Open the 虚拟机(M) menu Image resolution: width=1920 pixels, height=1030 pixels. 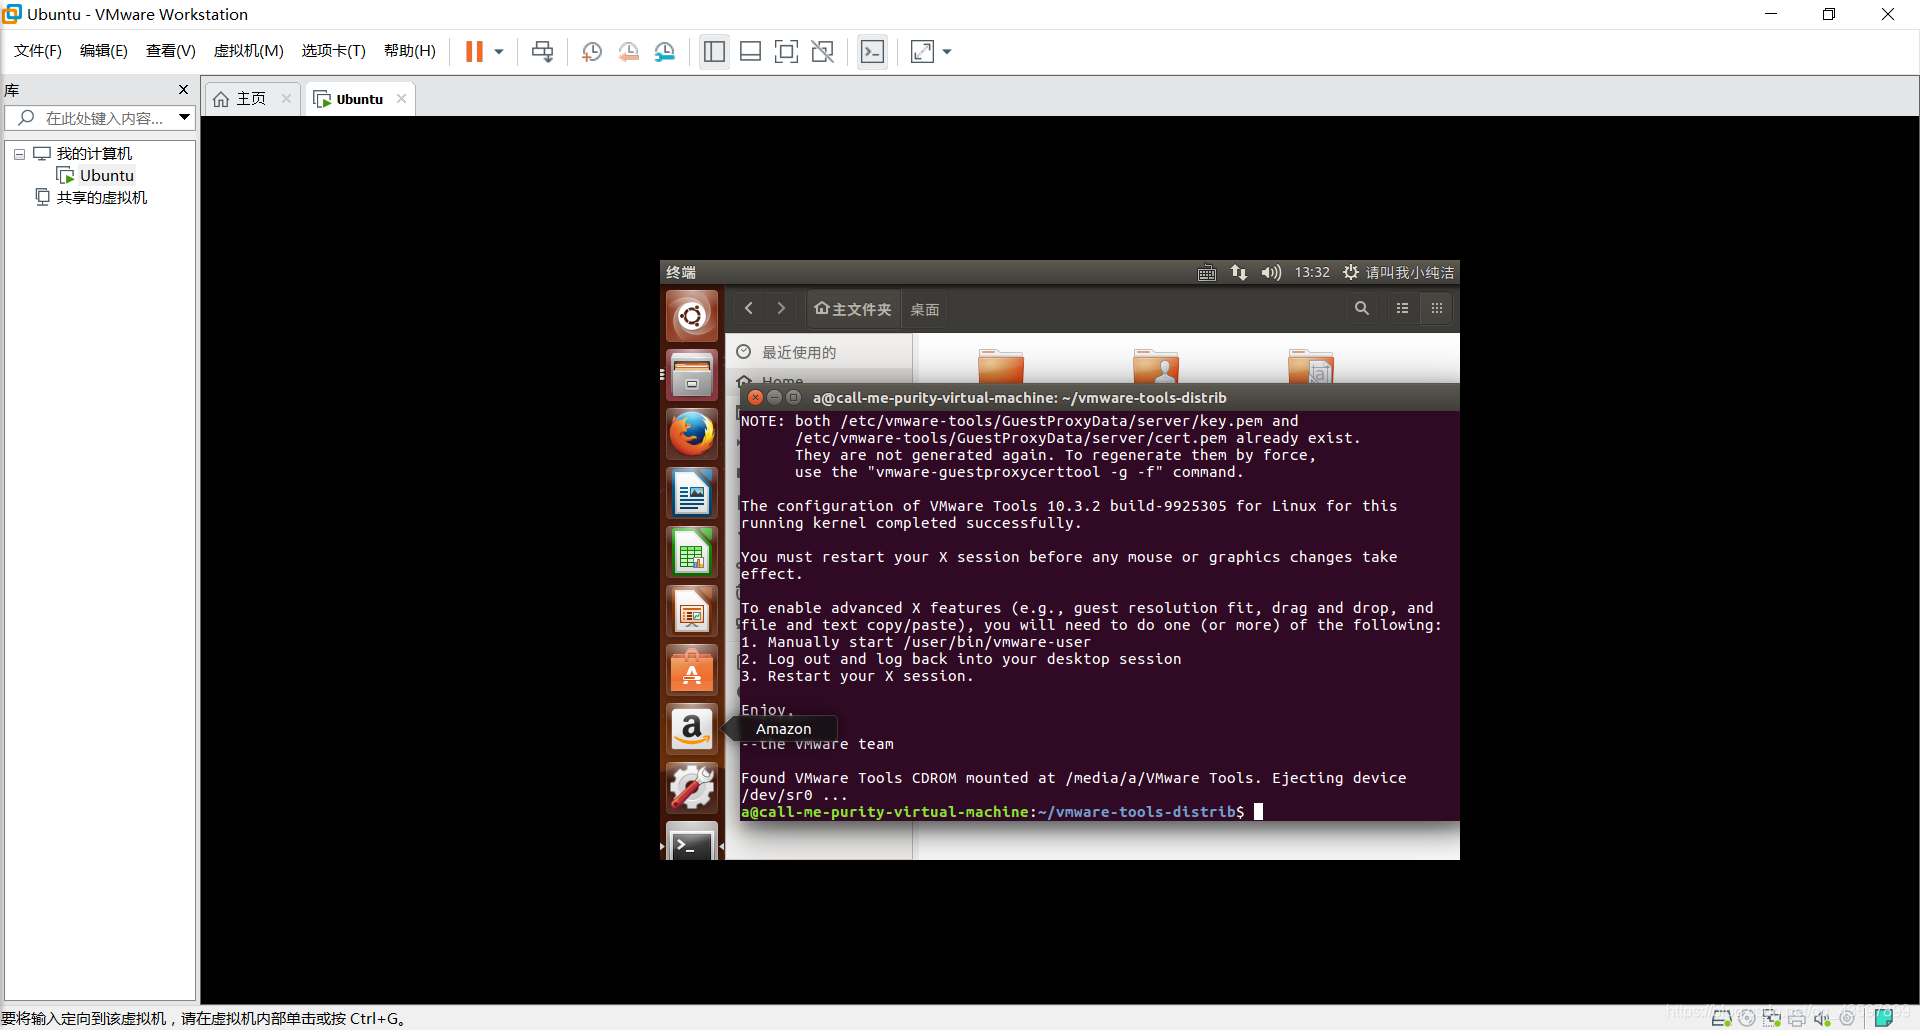[249, 51]
